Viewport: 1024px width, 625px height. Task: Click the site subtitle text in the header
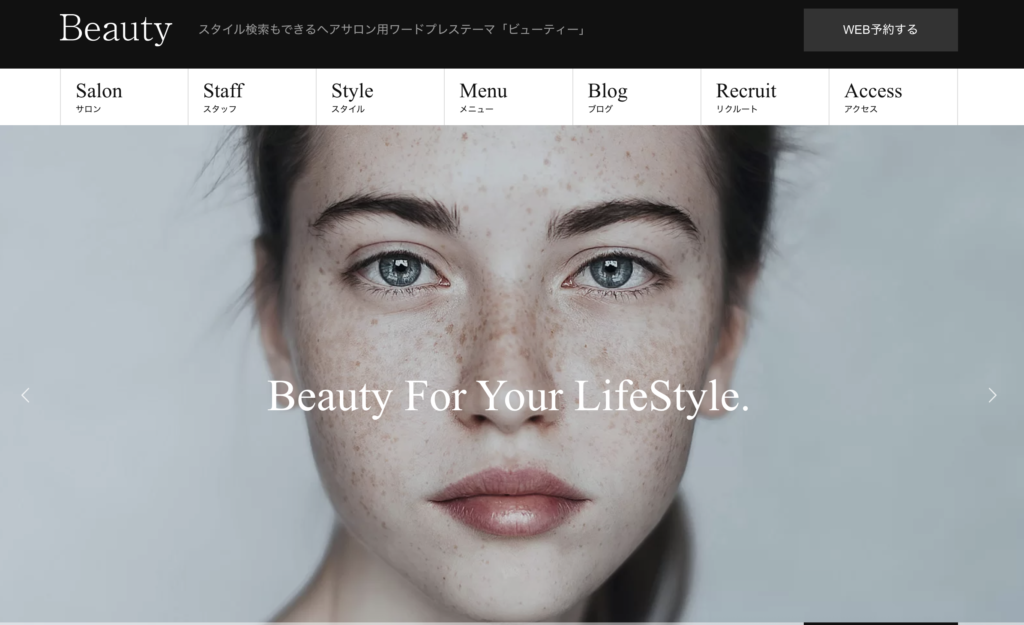click(392, 30)
